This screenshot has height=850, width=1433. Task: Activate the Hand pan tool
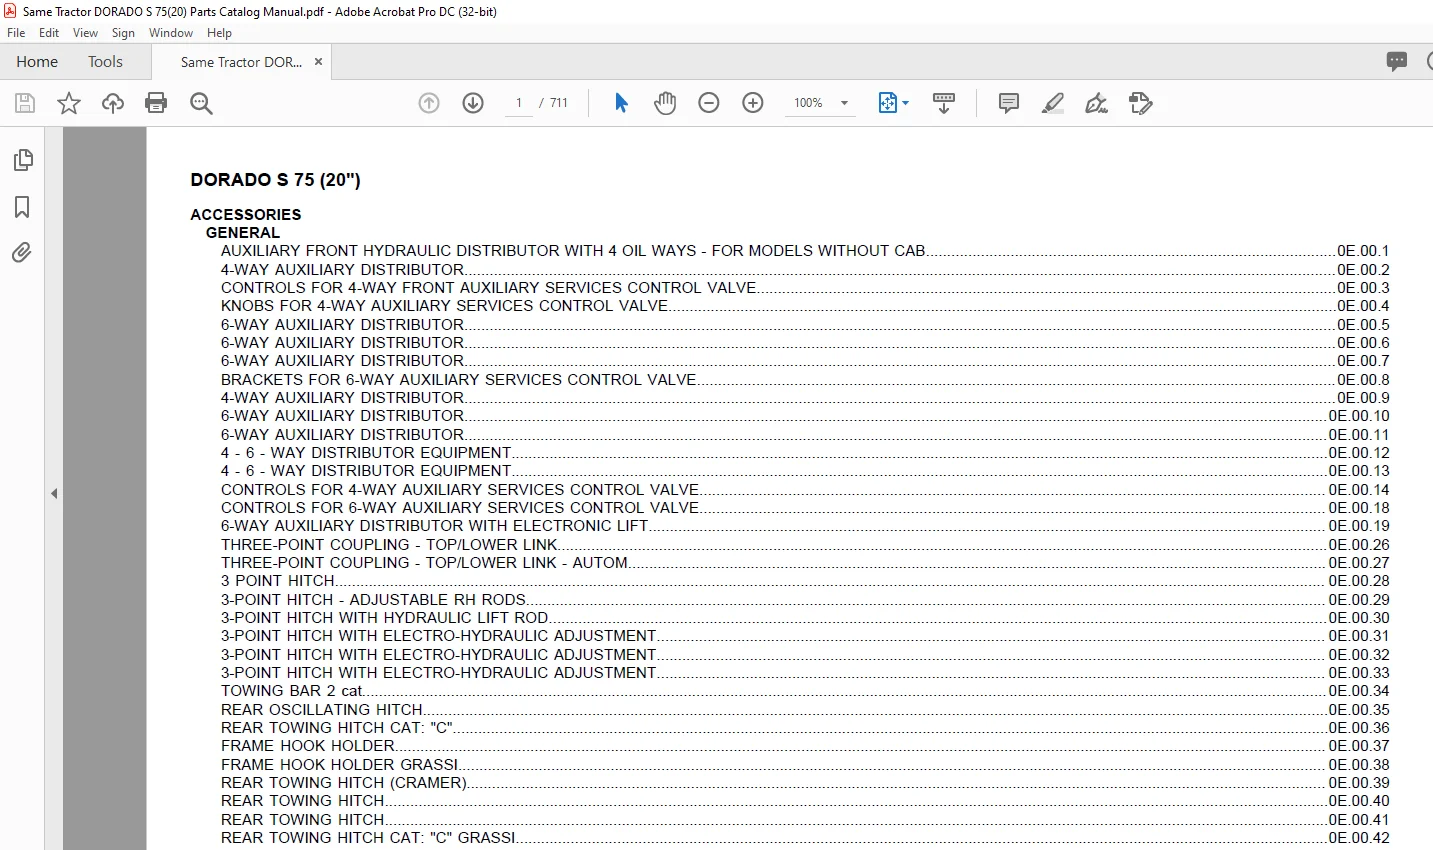click(x=665, y=103)
